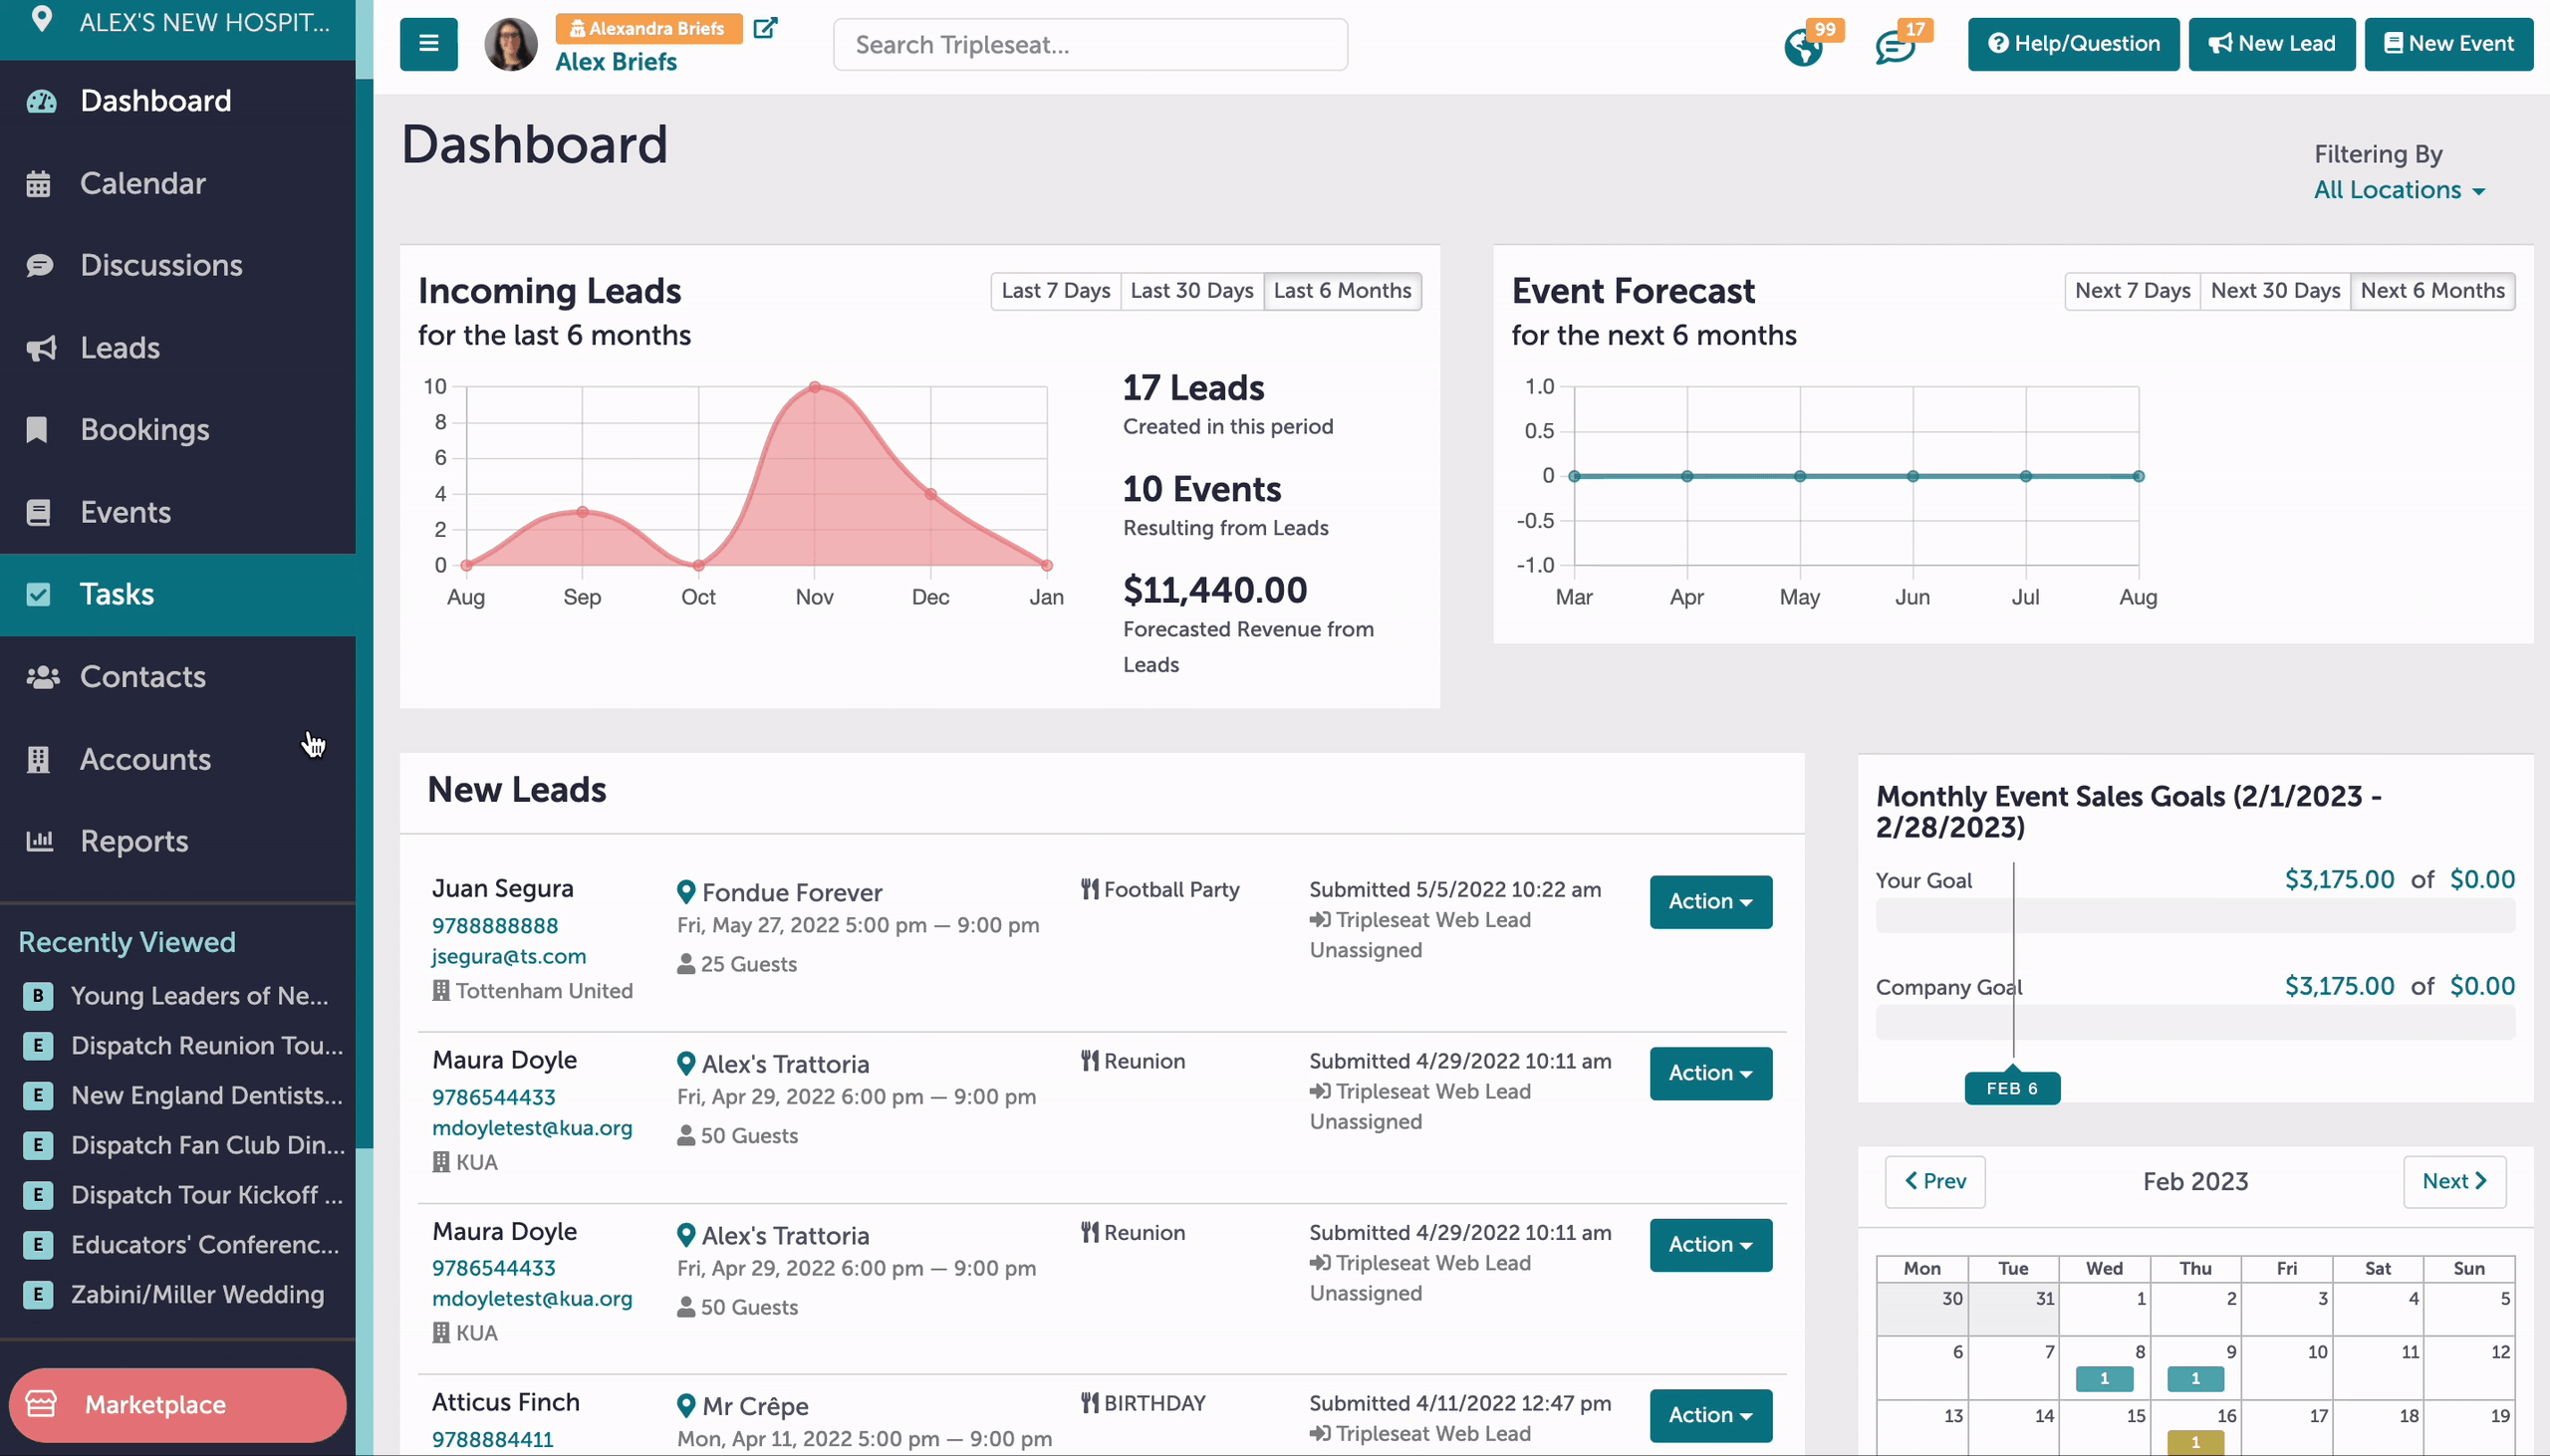Click the Bookings bookmark icon in the sidebar
This screenshot has height=1456, width=2550.
coord(37,430)
